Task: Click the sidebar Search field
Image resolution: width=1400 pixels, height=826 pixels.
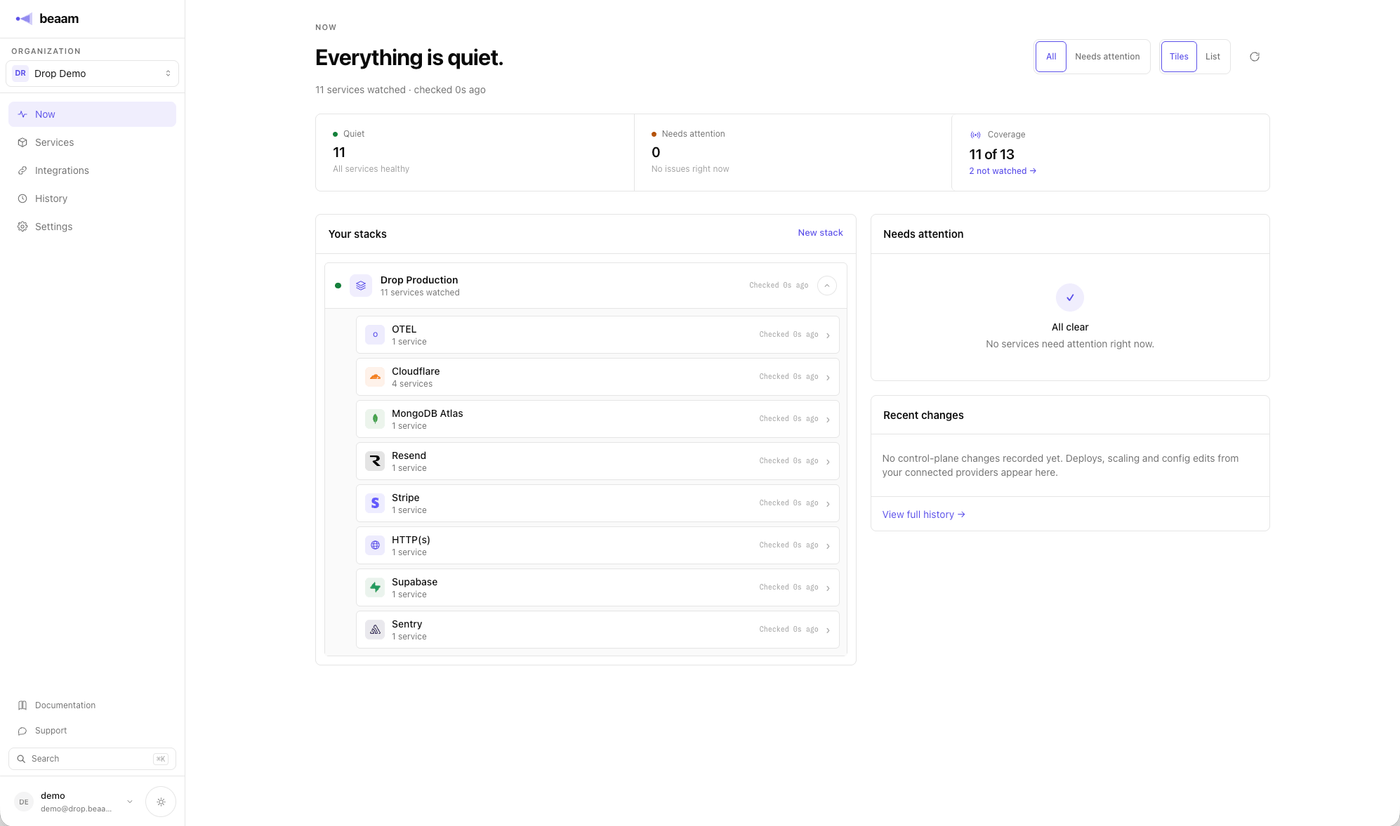Action: pyautogui.click(x=92, y=759)
